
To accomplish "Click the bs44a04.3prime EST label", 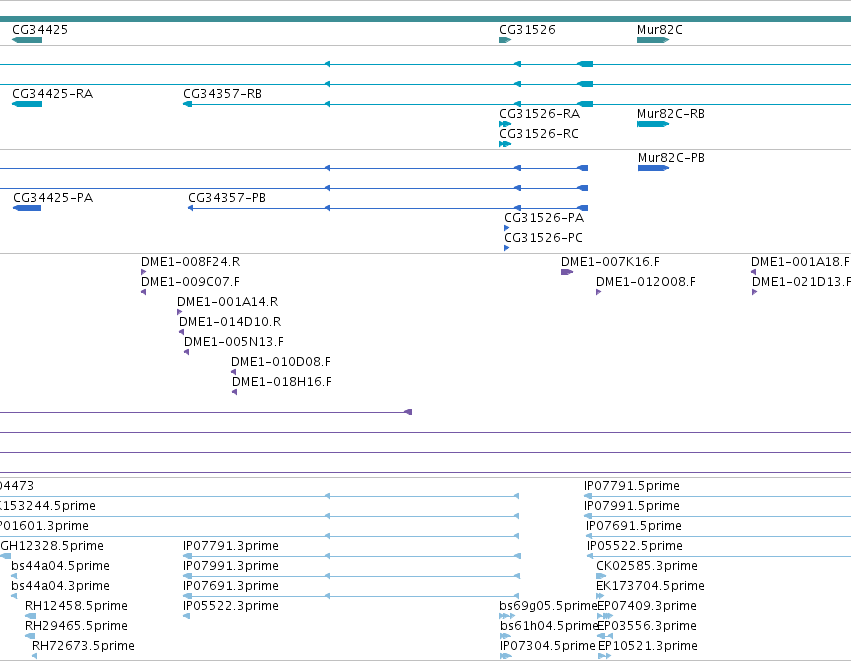I will click(60, 587).
